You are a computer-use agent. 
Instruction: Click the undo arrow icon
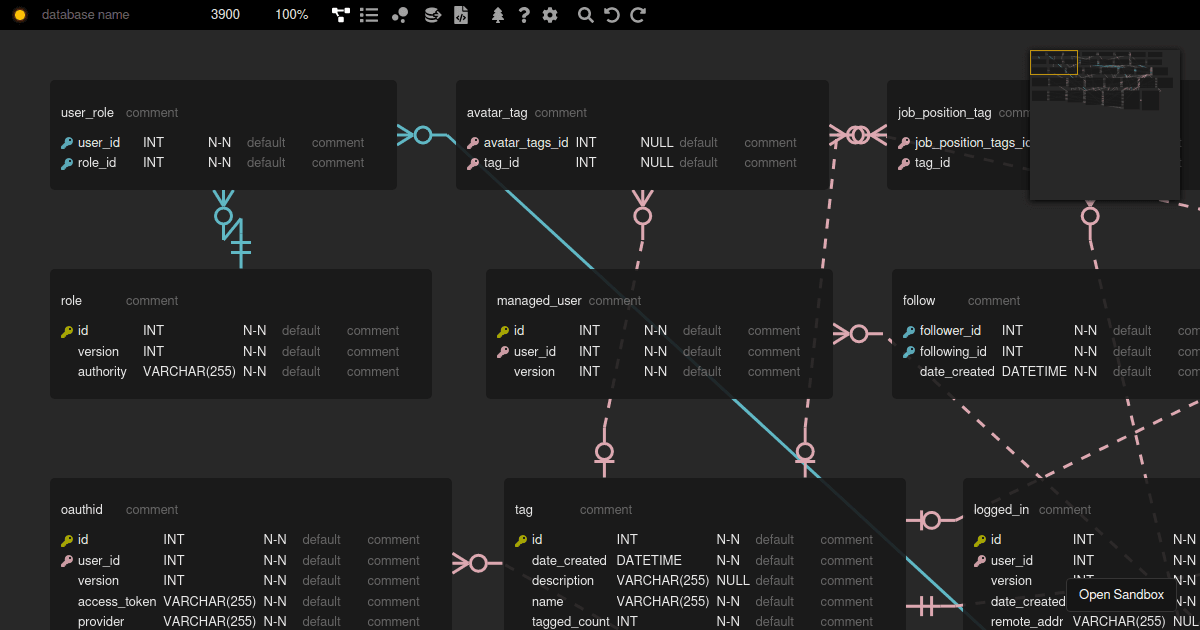point(613,14)
